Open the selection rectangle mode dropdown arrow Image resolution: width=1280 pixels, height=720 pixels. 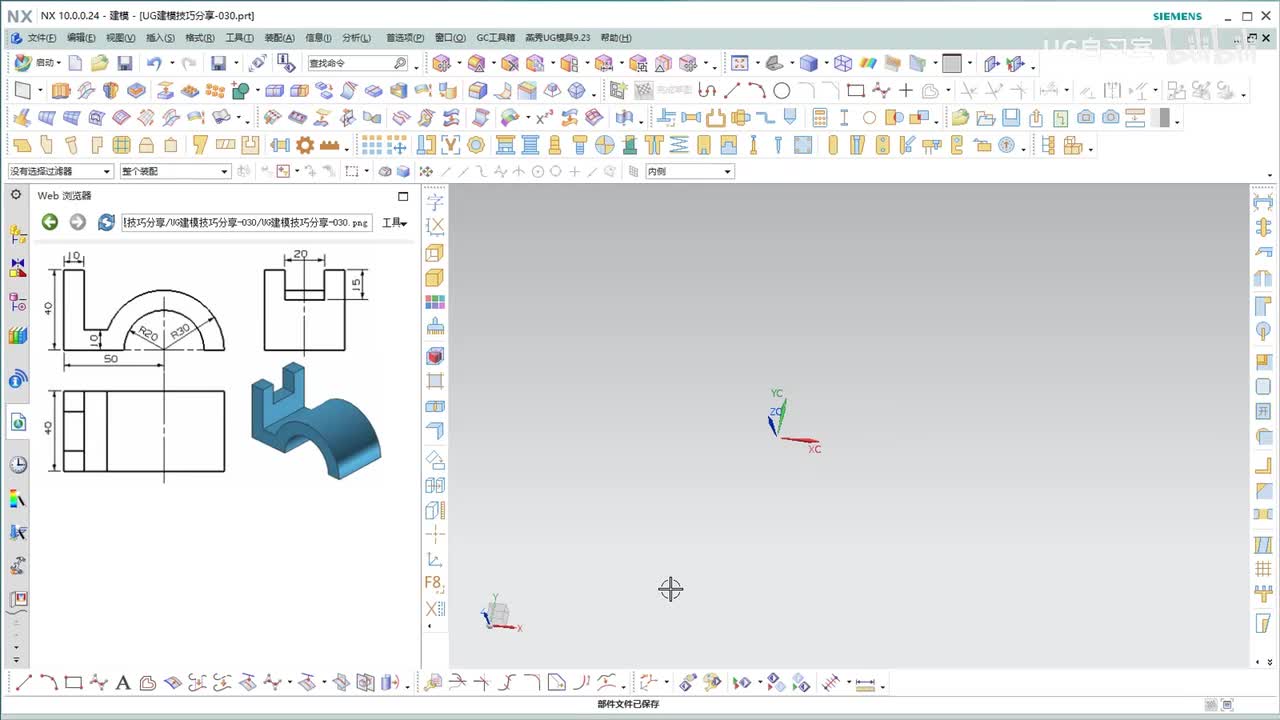click(367, 172)
